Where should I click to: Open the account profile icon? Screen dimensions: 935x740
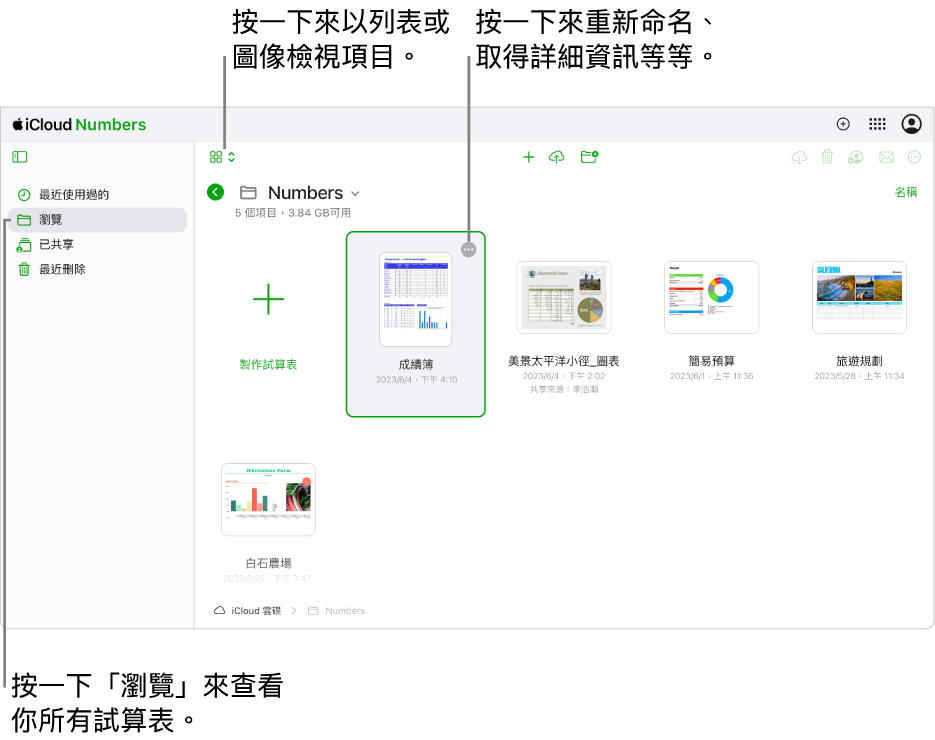[912, 124]
